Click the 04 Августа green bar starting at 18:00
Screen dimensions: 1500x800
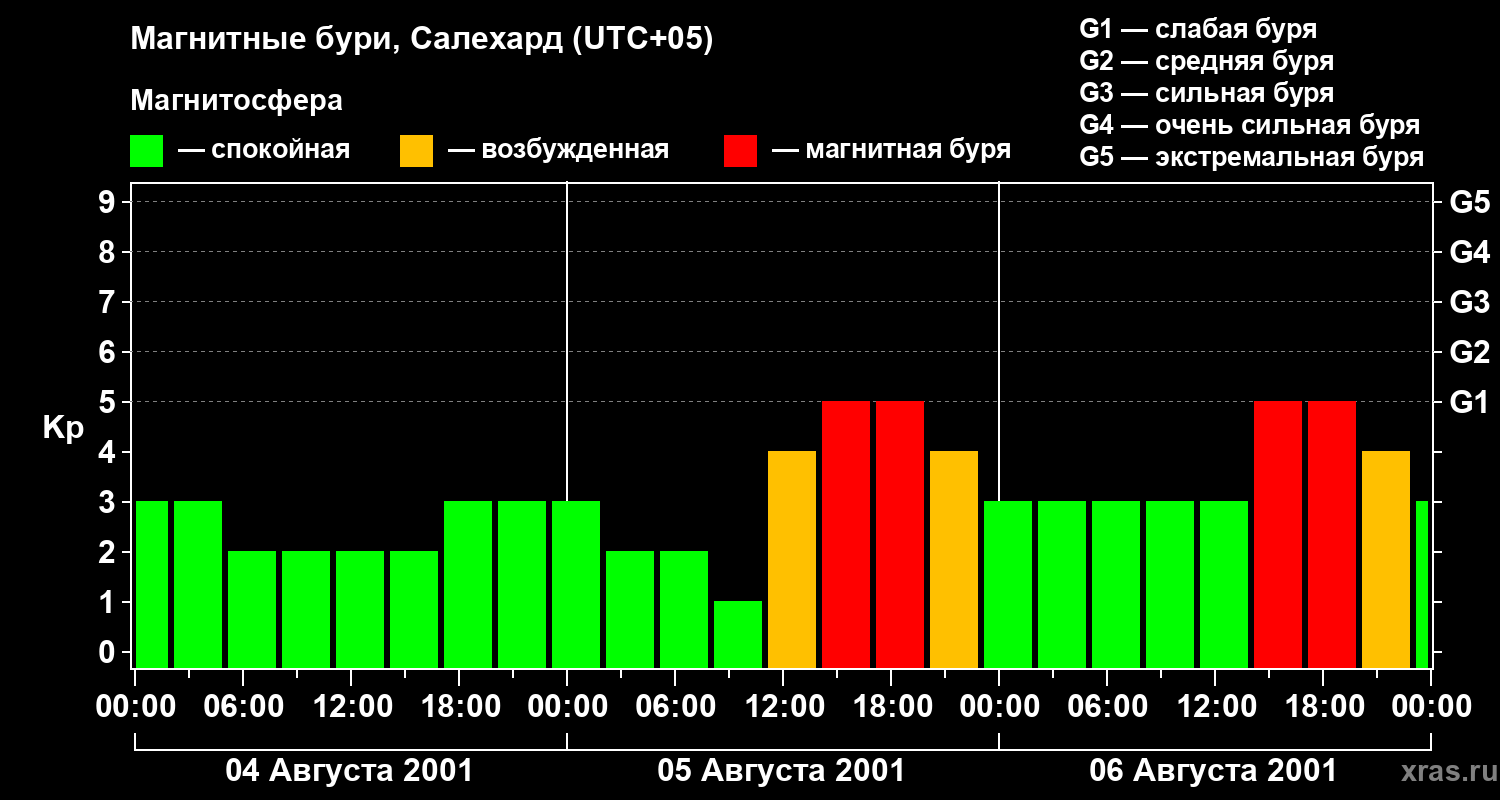pos(468,585)
